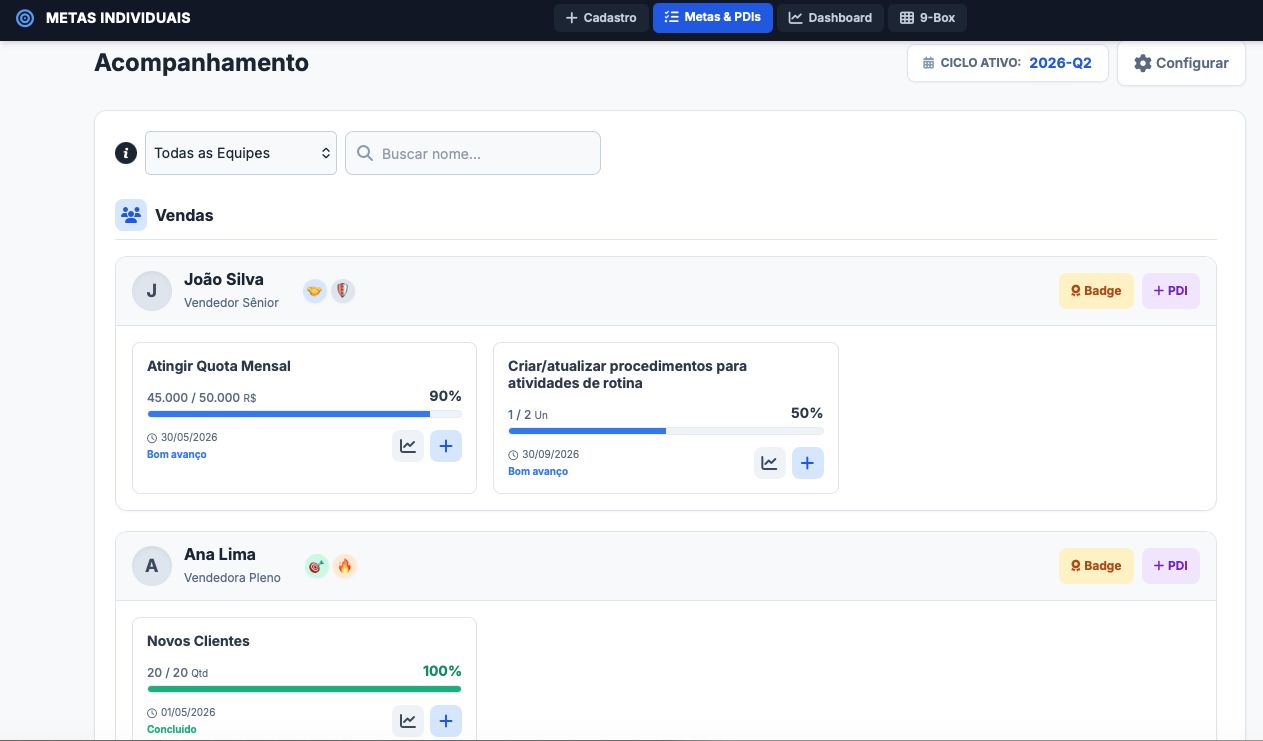
Task: Click the 30/09/2026 deadline date
Action: pyautogui.click(x=550, y=455)
